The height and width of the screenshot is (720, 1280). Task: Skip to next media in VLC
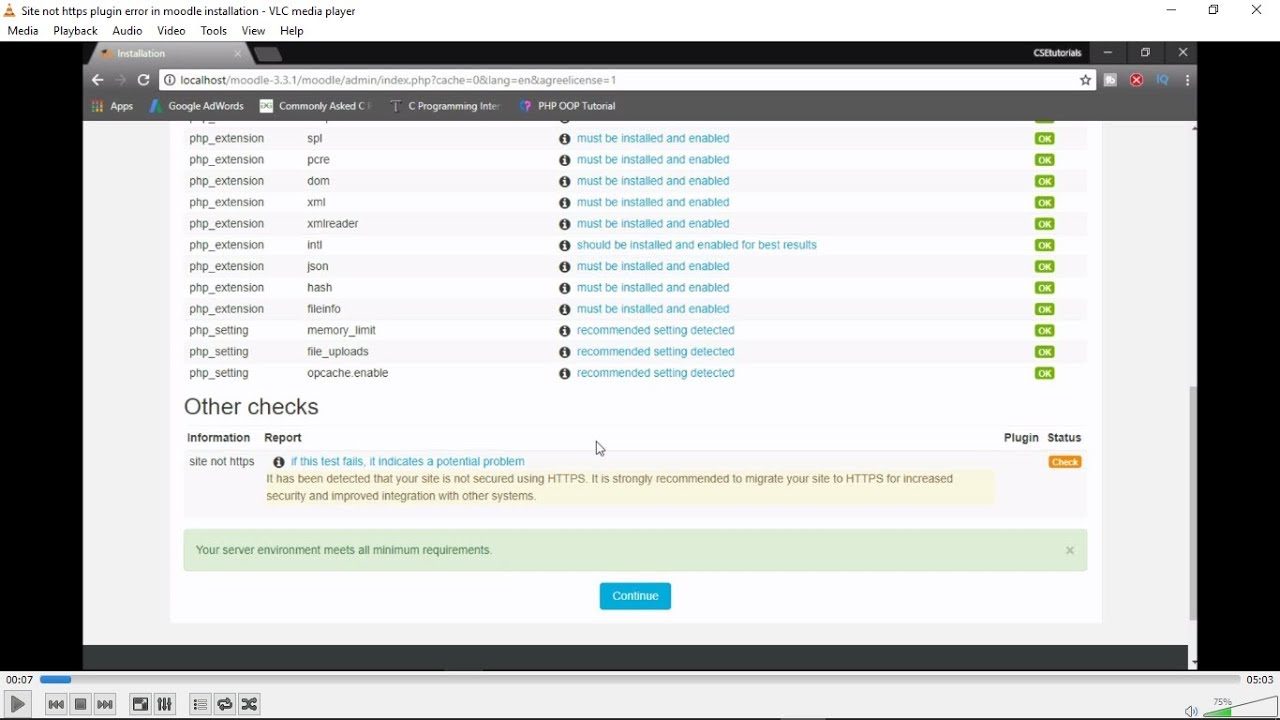106,705
